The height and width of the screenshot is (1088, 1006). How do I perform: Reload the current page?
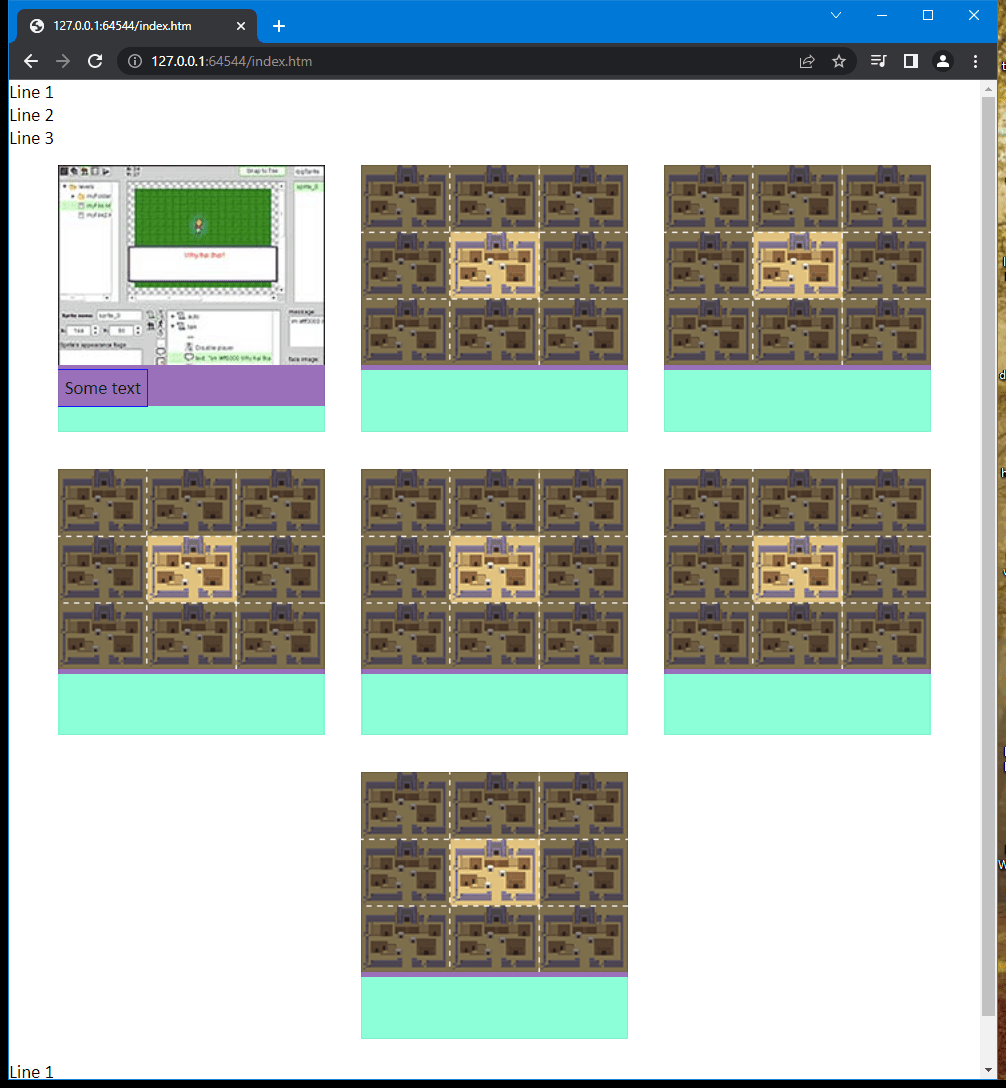[x=95, y=61]
